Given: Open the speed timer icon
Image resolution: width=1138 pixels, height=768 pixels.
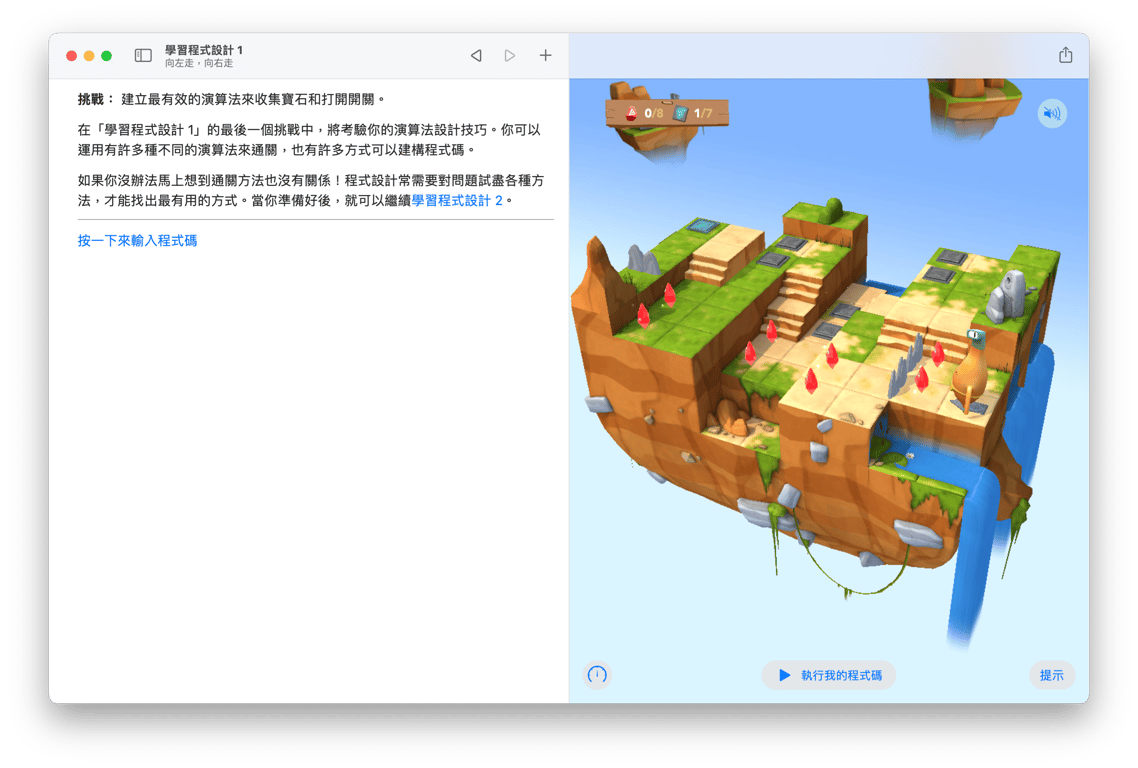Looking at the screenshot, I should tap(597, 675).
